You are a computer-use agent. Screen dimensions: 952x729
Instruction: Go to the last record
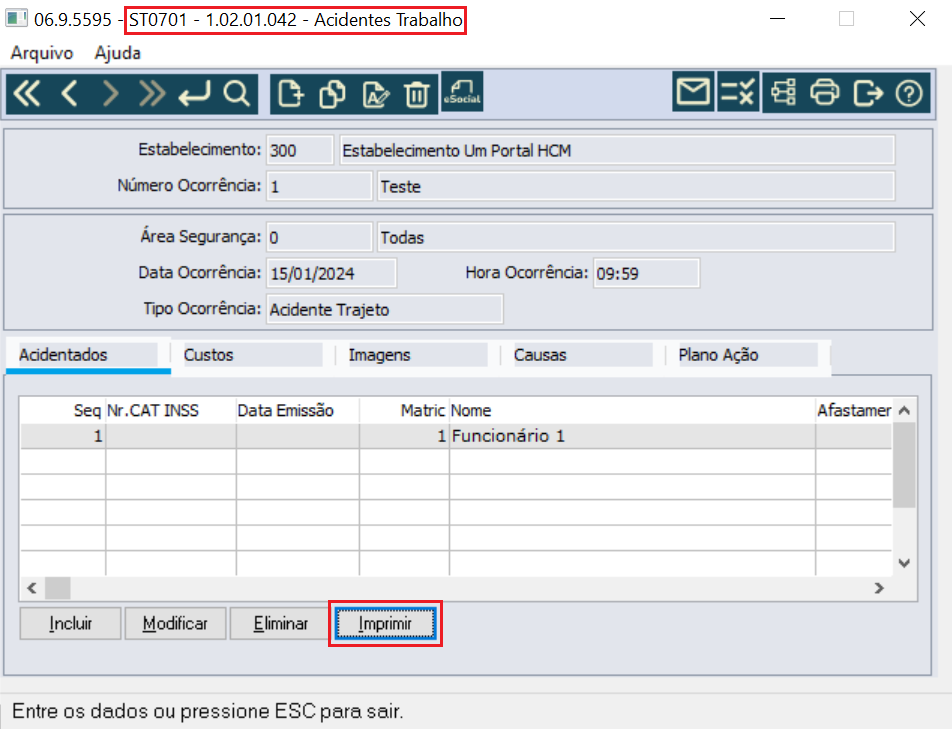pos(152,94)
